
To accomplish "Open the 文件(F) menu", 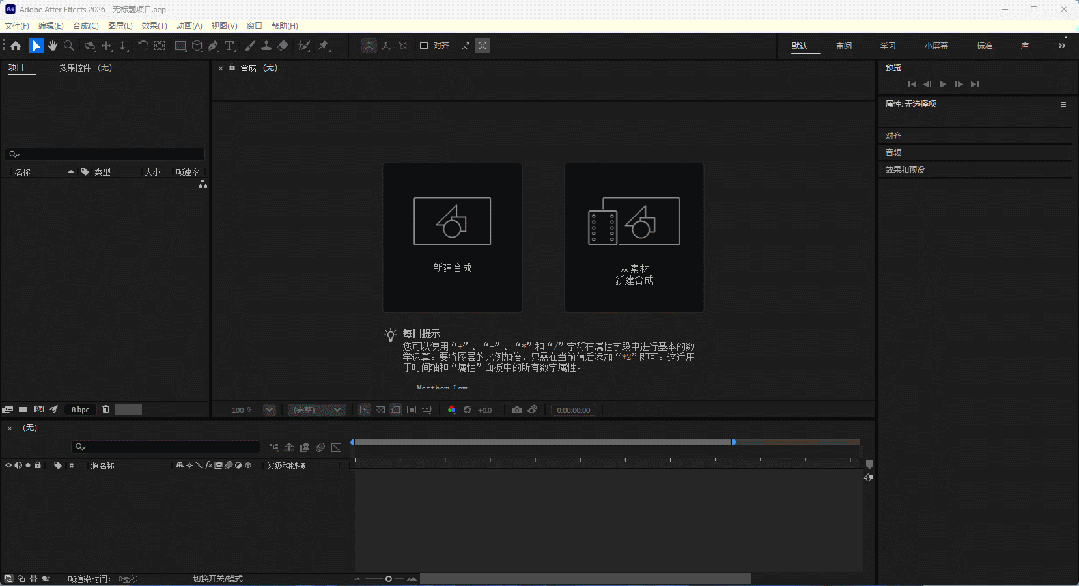I will [x=17, y=25].
